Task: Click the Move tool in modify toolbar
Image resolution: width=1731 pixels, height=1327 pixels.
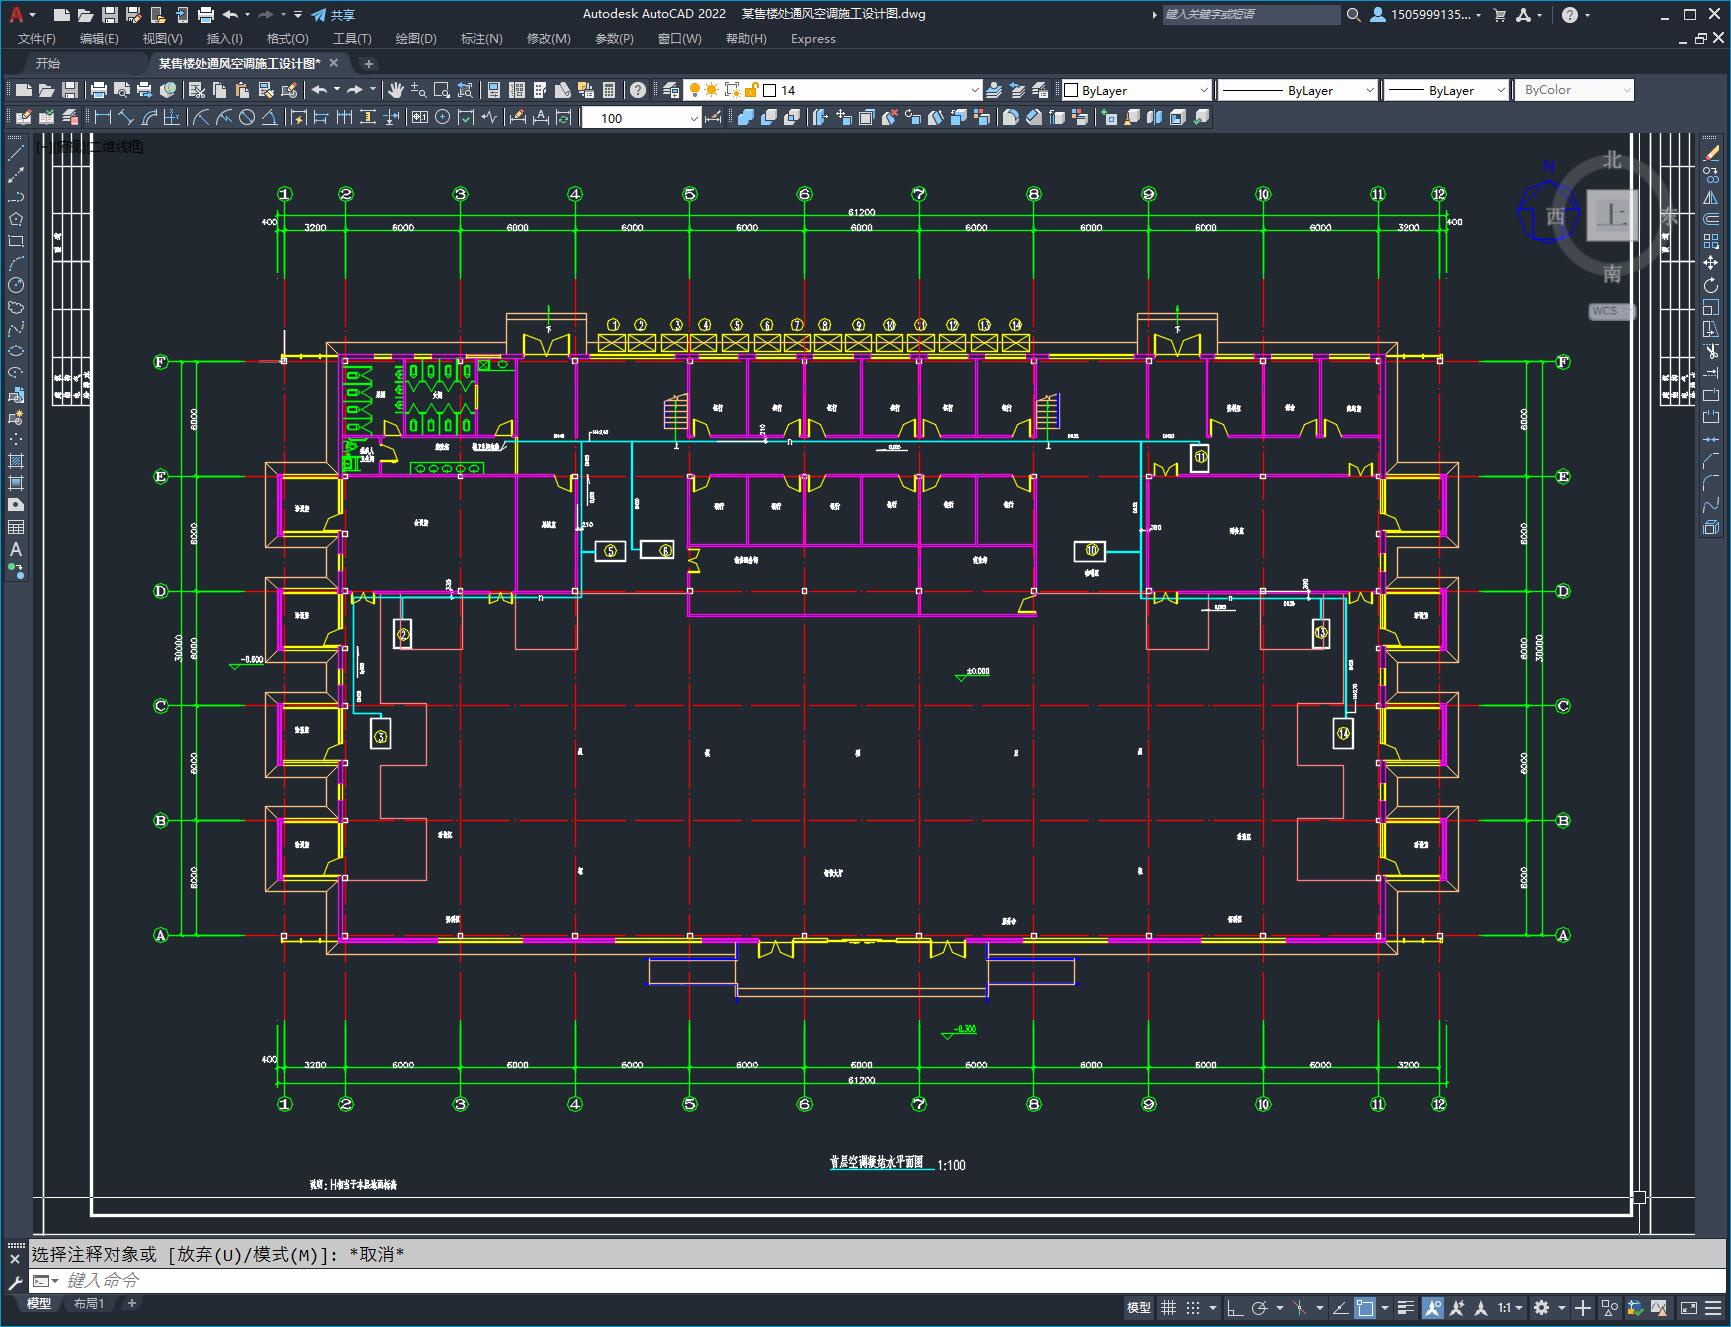Action: pos(1711,263)
